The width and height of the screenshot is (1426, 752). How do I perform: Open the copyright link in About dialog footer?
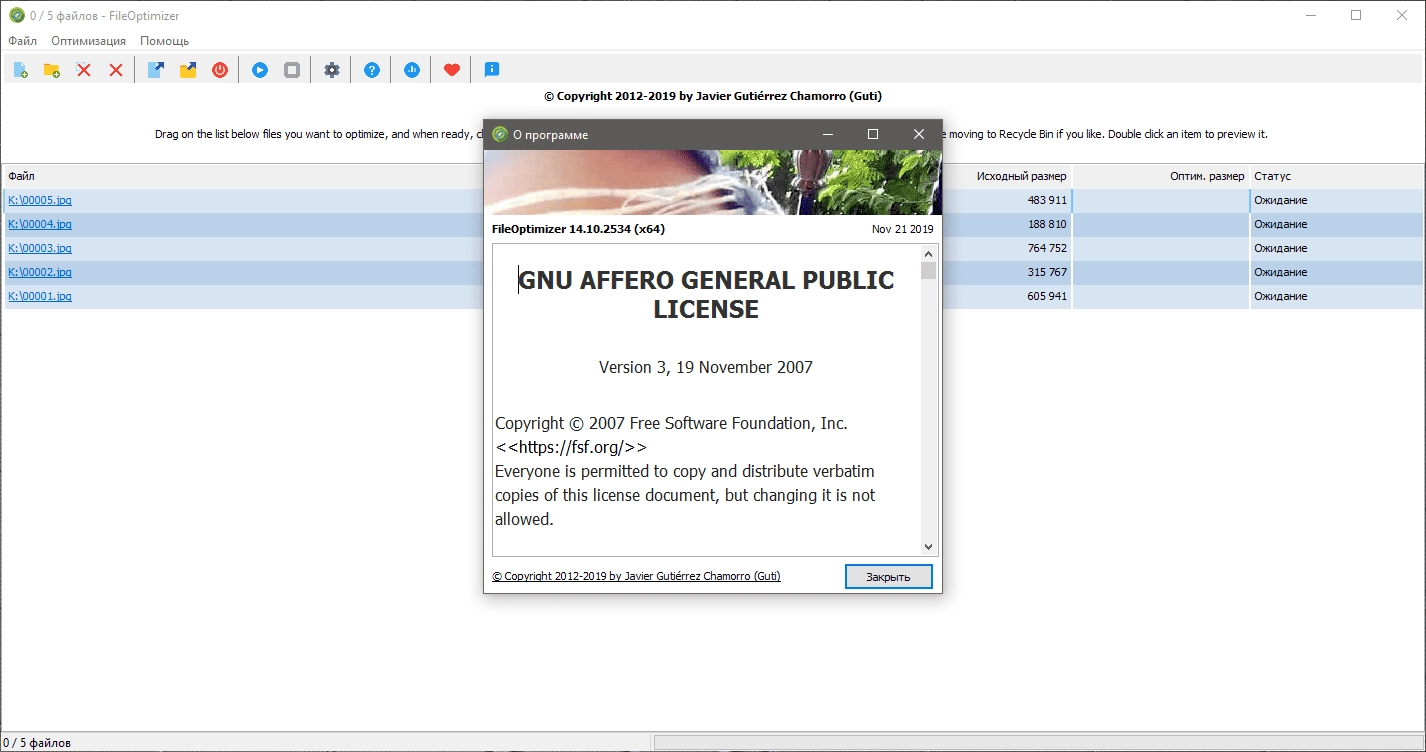[x=637, y=576]
